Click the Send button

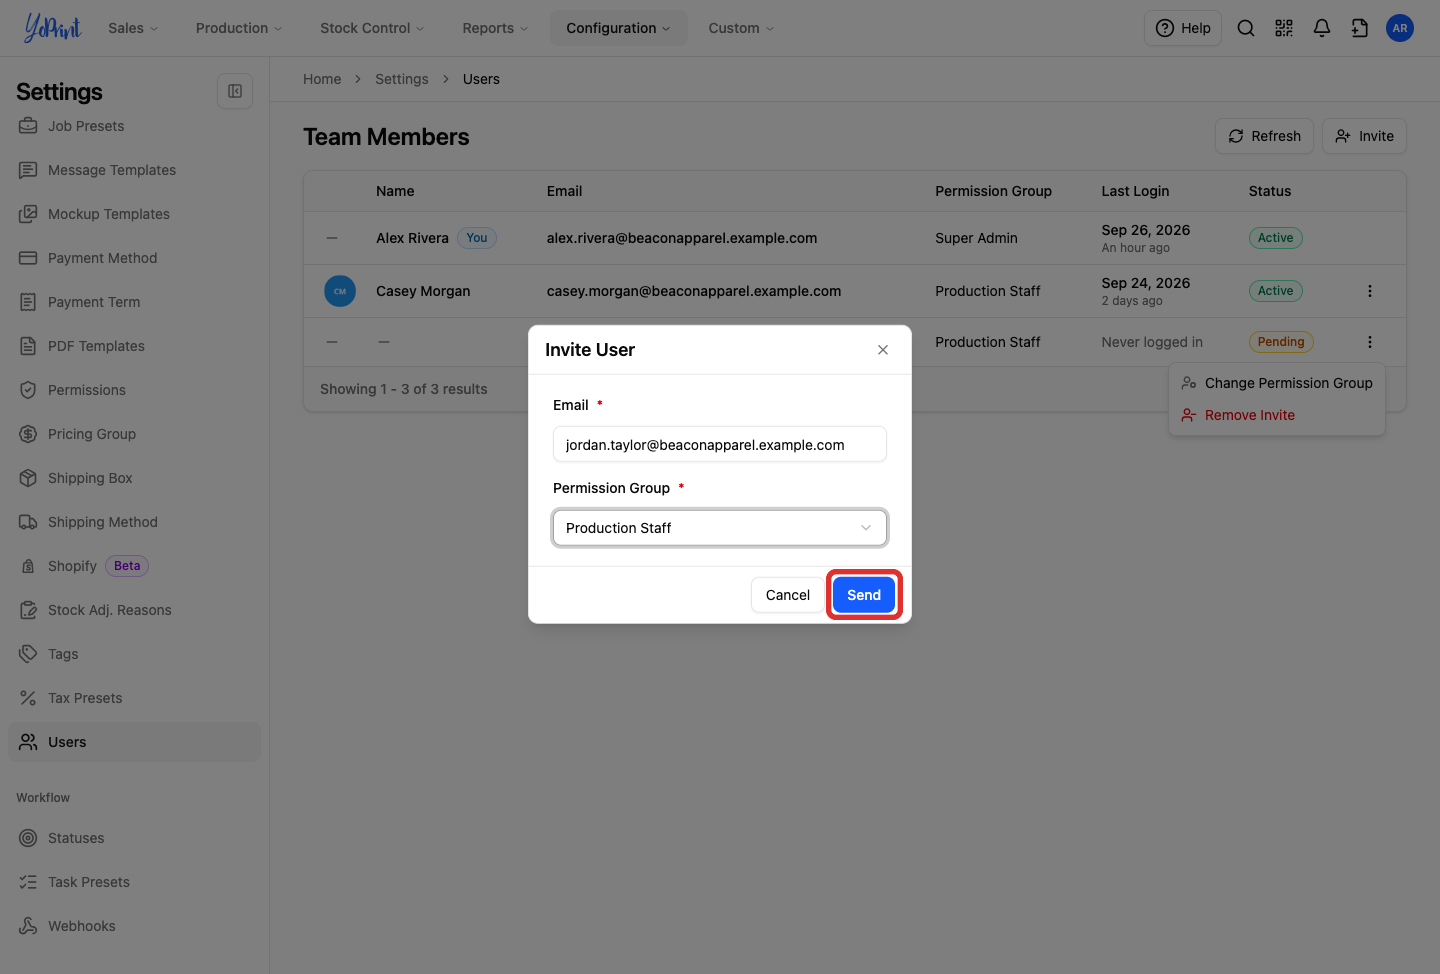pos(864,595)
